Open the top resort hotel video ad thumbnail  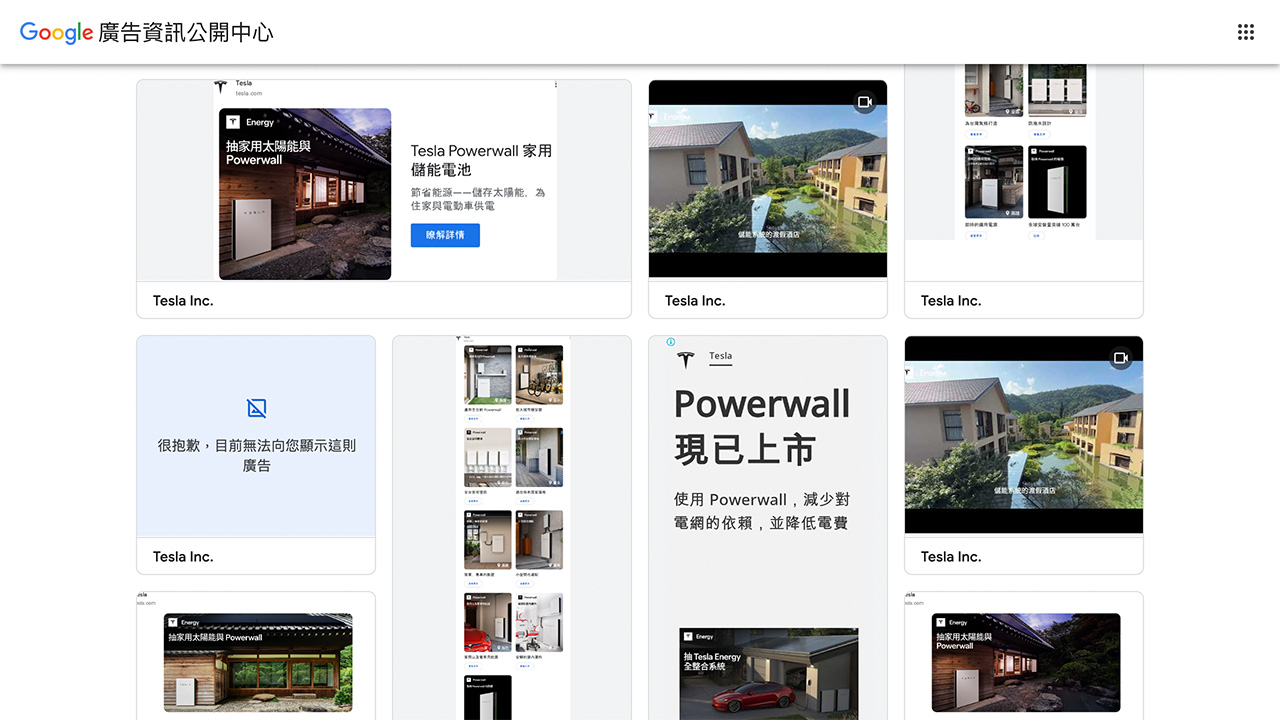click(x=767, y=180)
